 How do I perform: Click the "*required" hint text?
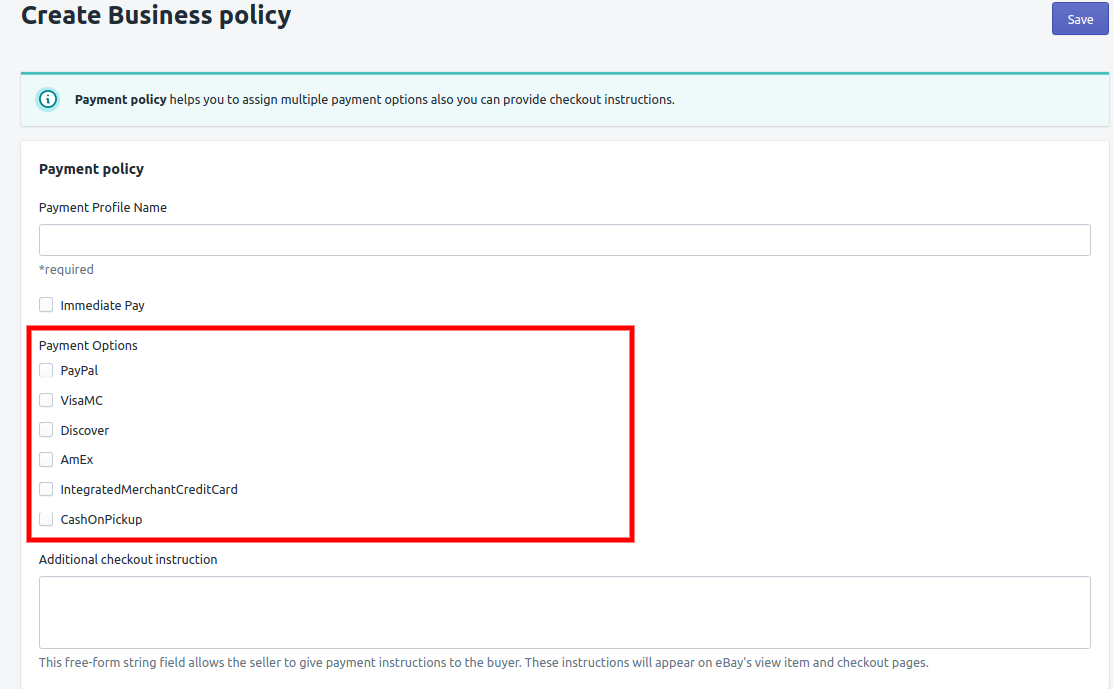[x=66, y=270]
